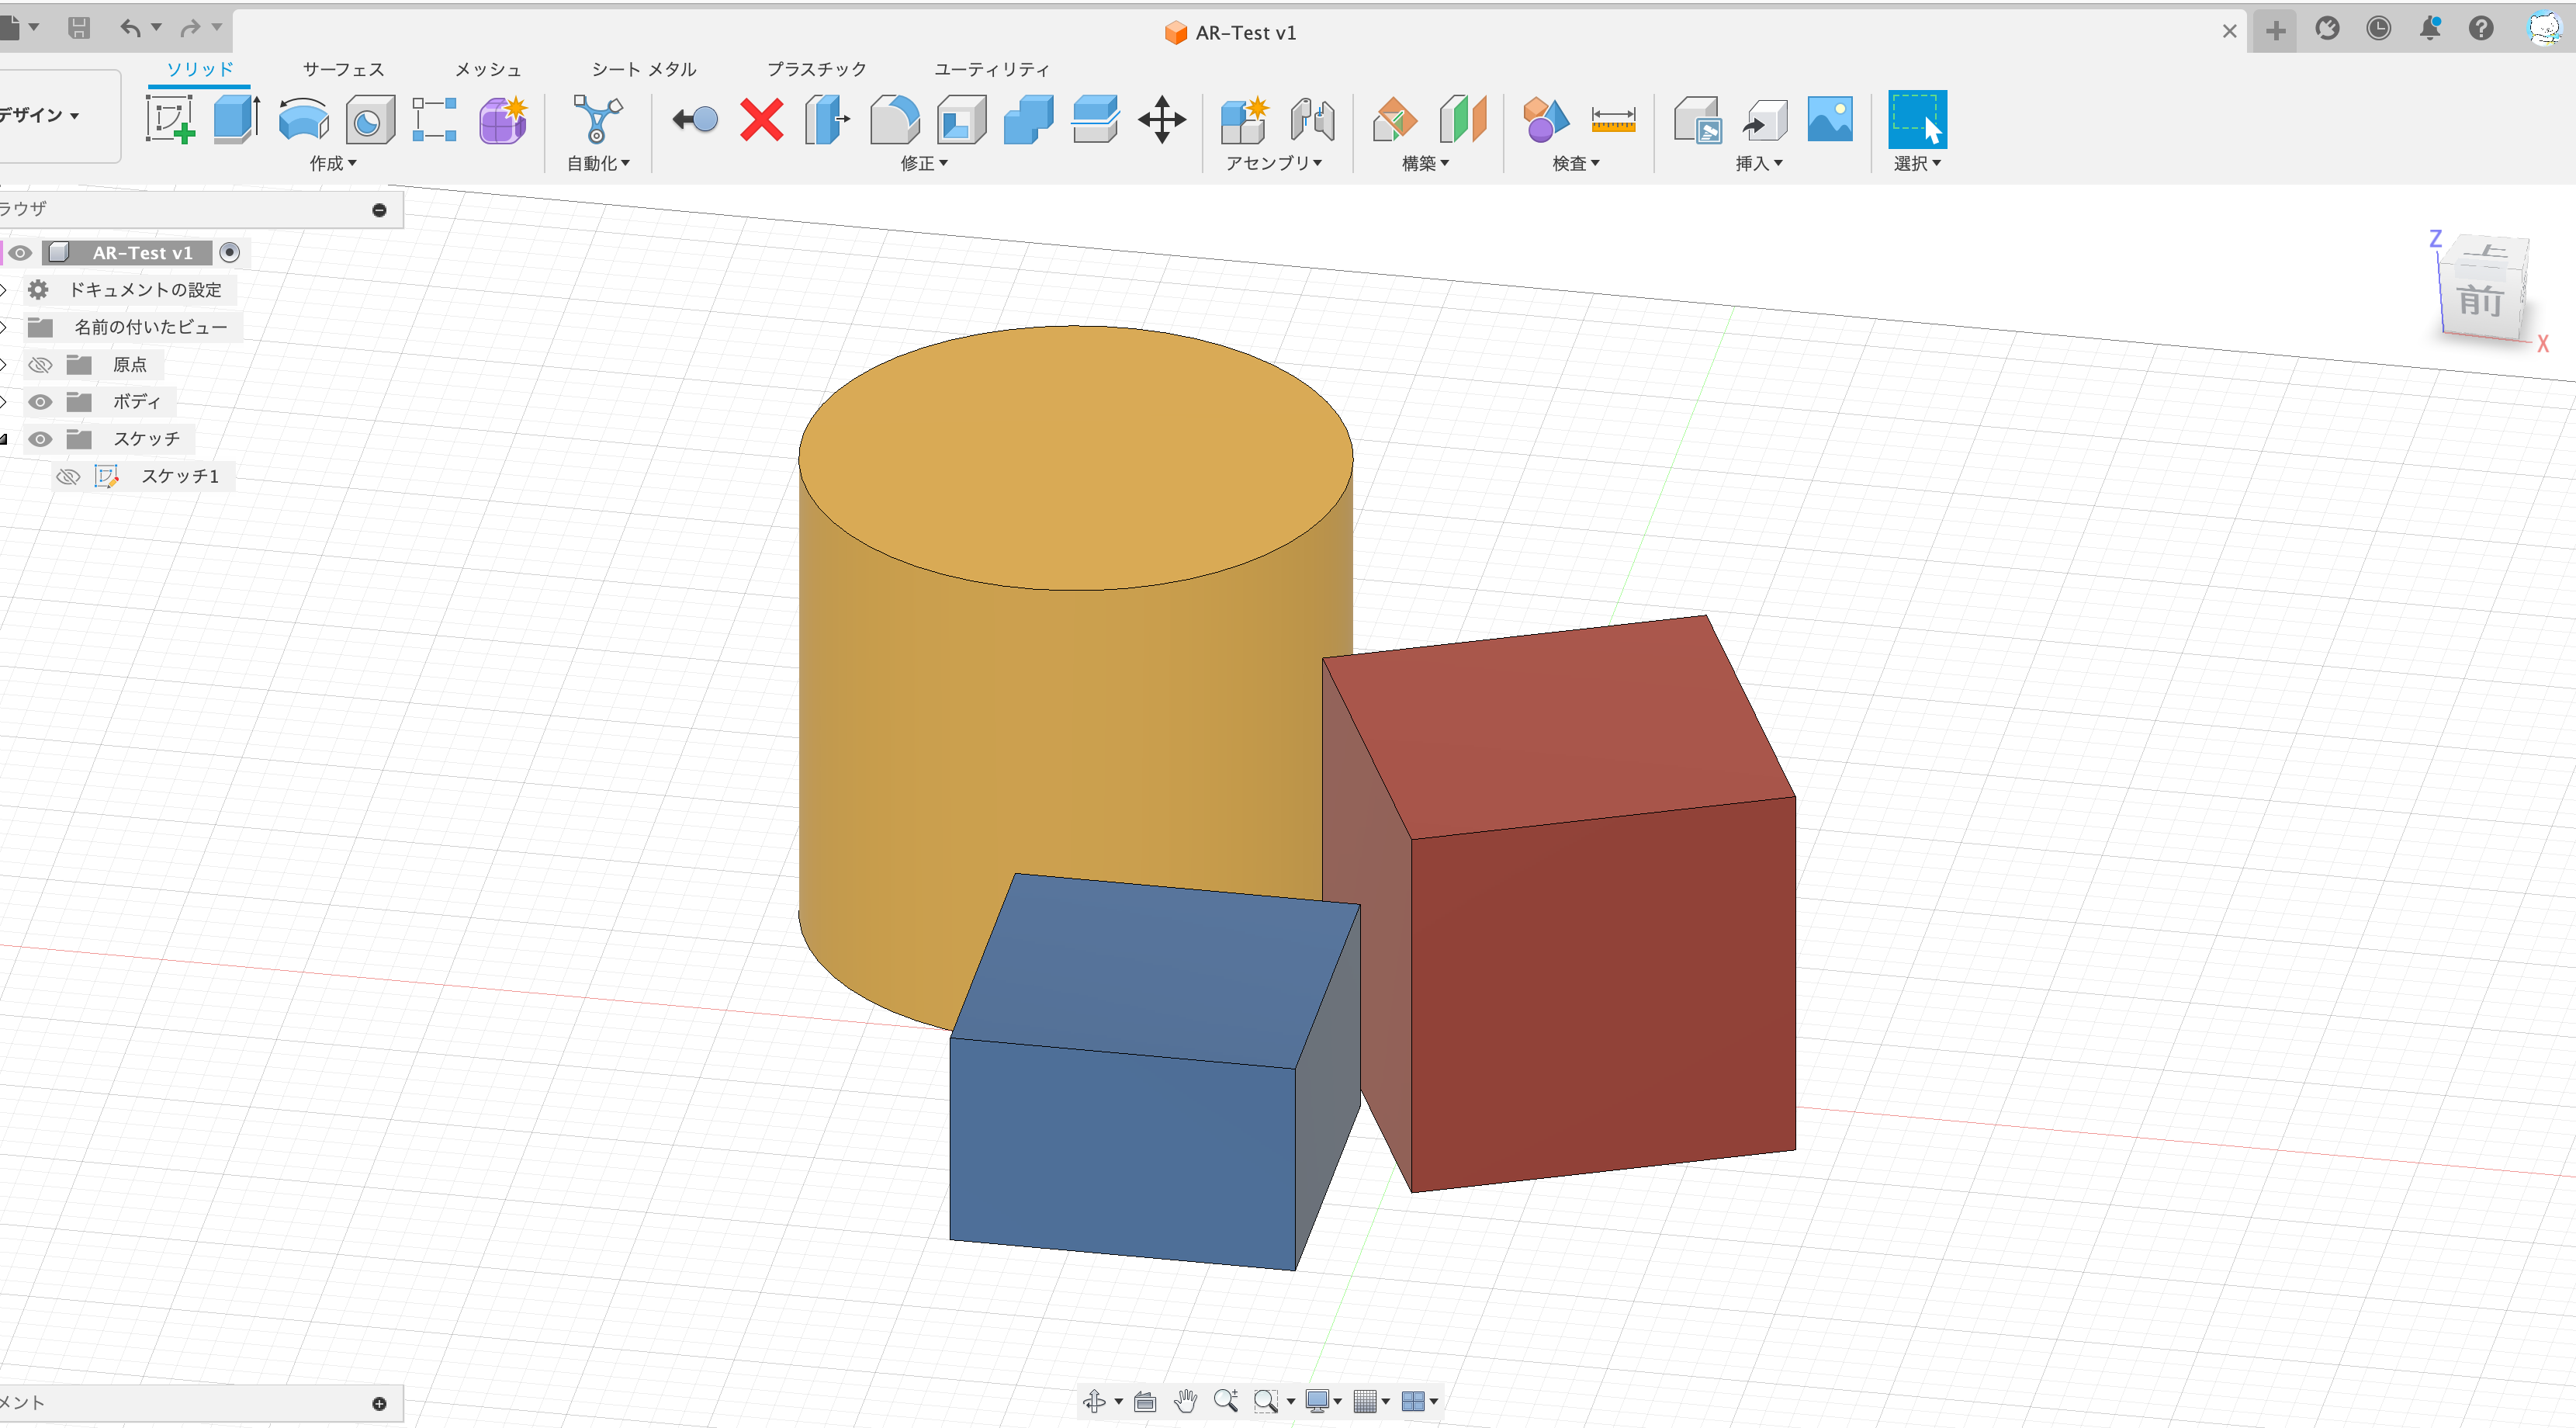Open the シート メタル tab
The height and width of the screenshot is (1428, 2576).
[x=643, y=69]
